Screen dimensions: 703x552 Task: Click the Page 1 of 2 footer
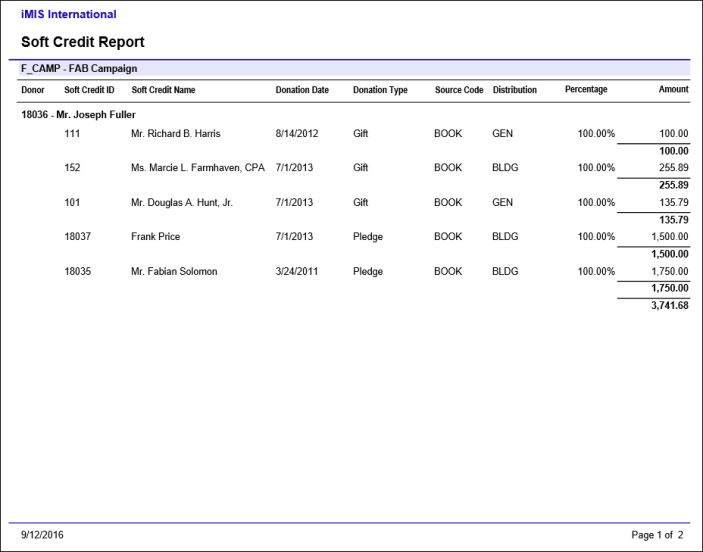click(657, 535)
